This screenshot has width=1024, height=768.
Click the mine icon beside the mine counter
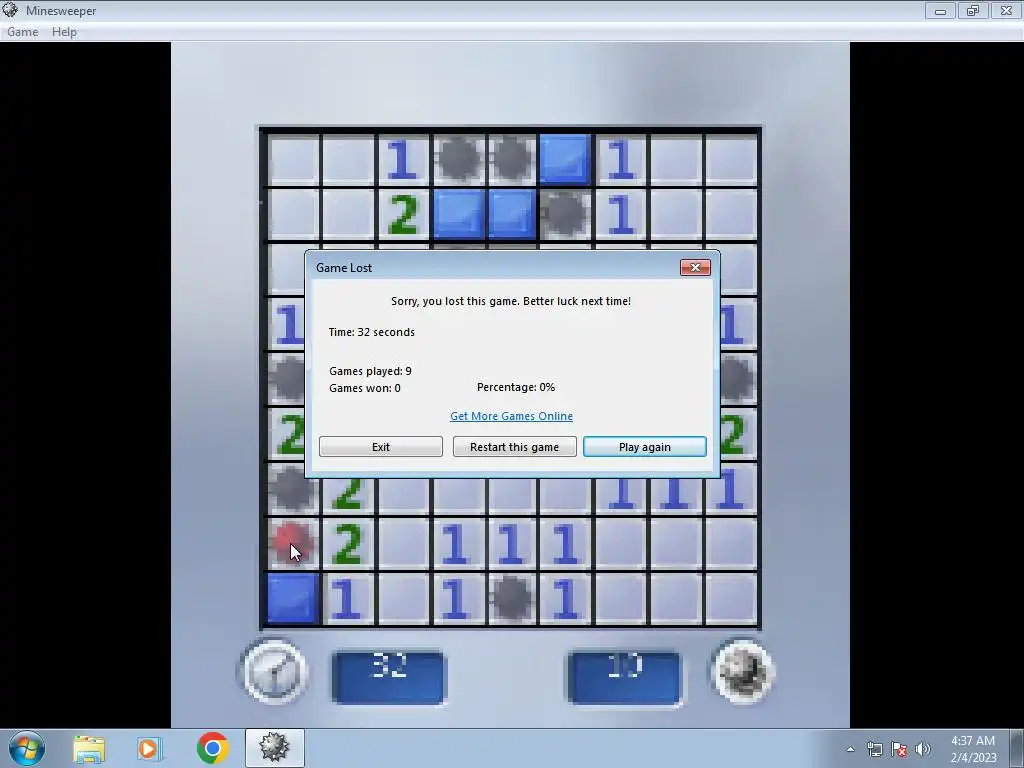tap(743, 672)
